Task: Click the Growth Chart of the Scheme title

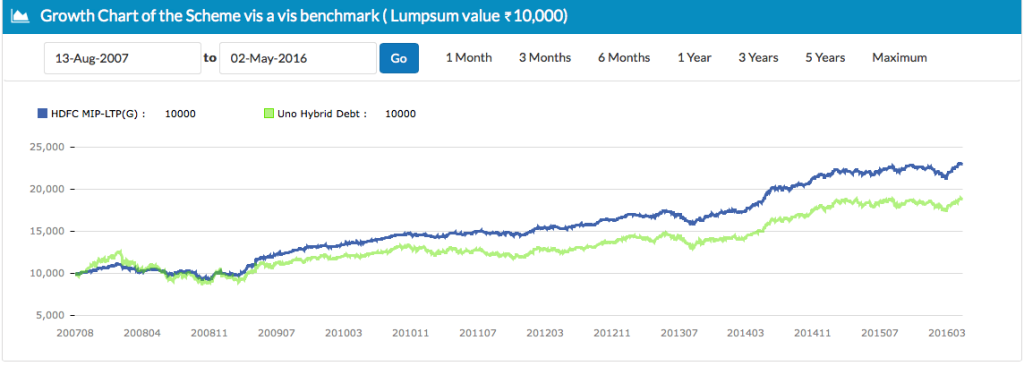Action: click(304, 16)
